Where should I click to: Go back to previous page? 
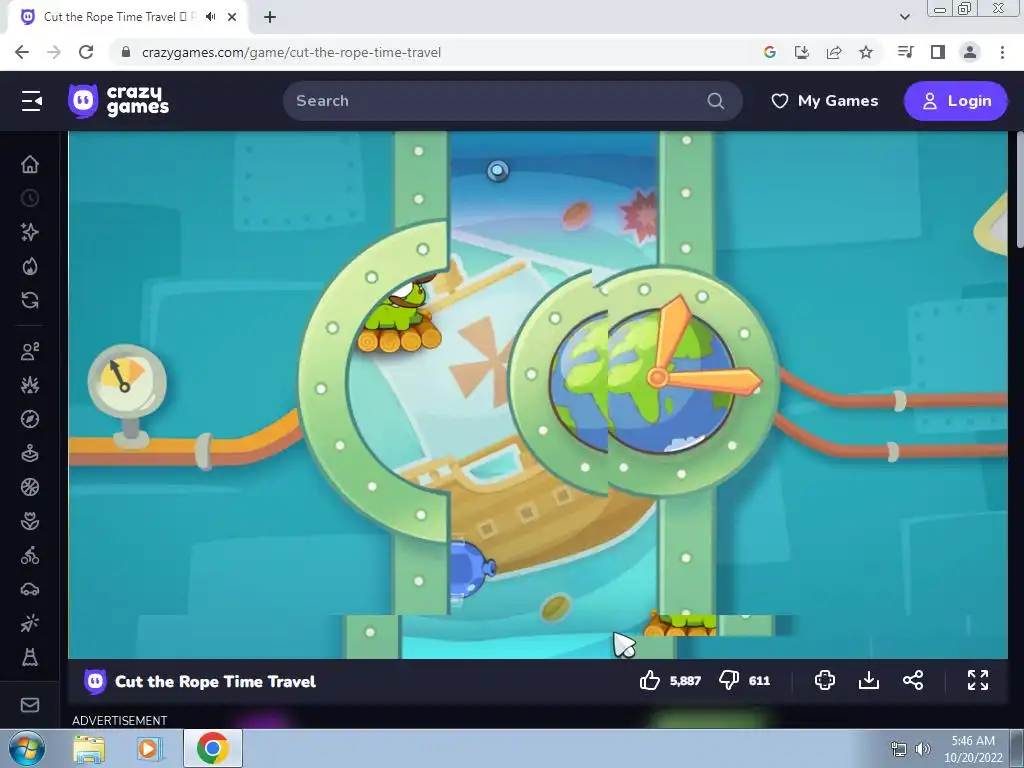click(x=22, y=52)
